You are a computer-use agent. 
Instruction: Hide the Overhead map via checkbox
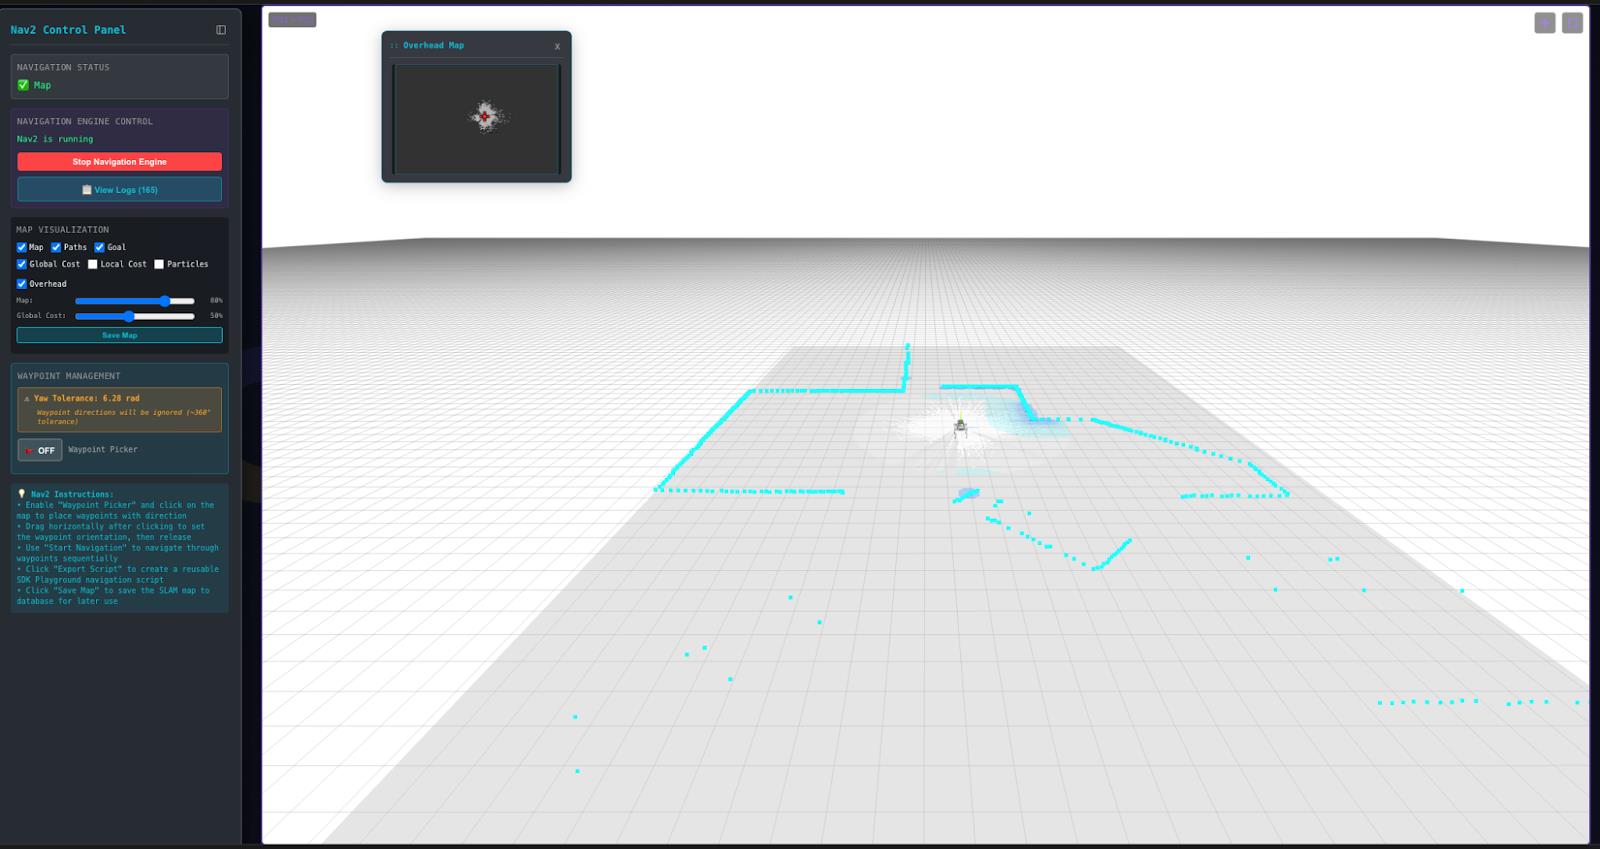tap(22, 284)
